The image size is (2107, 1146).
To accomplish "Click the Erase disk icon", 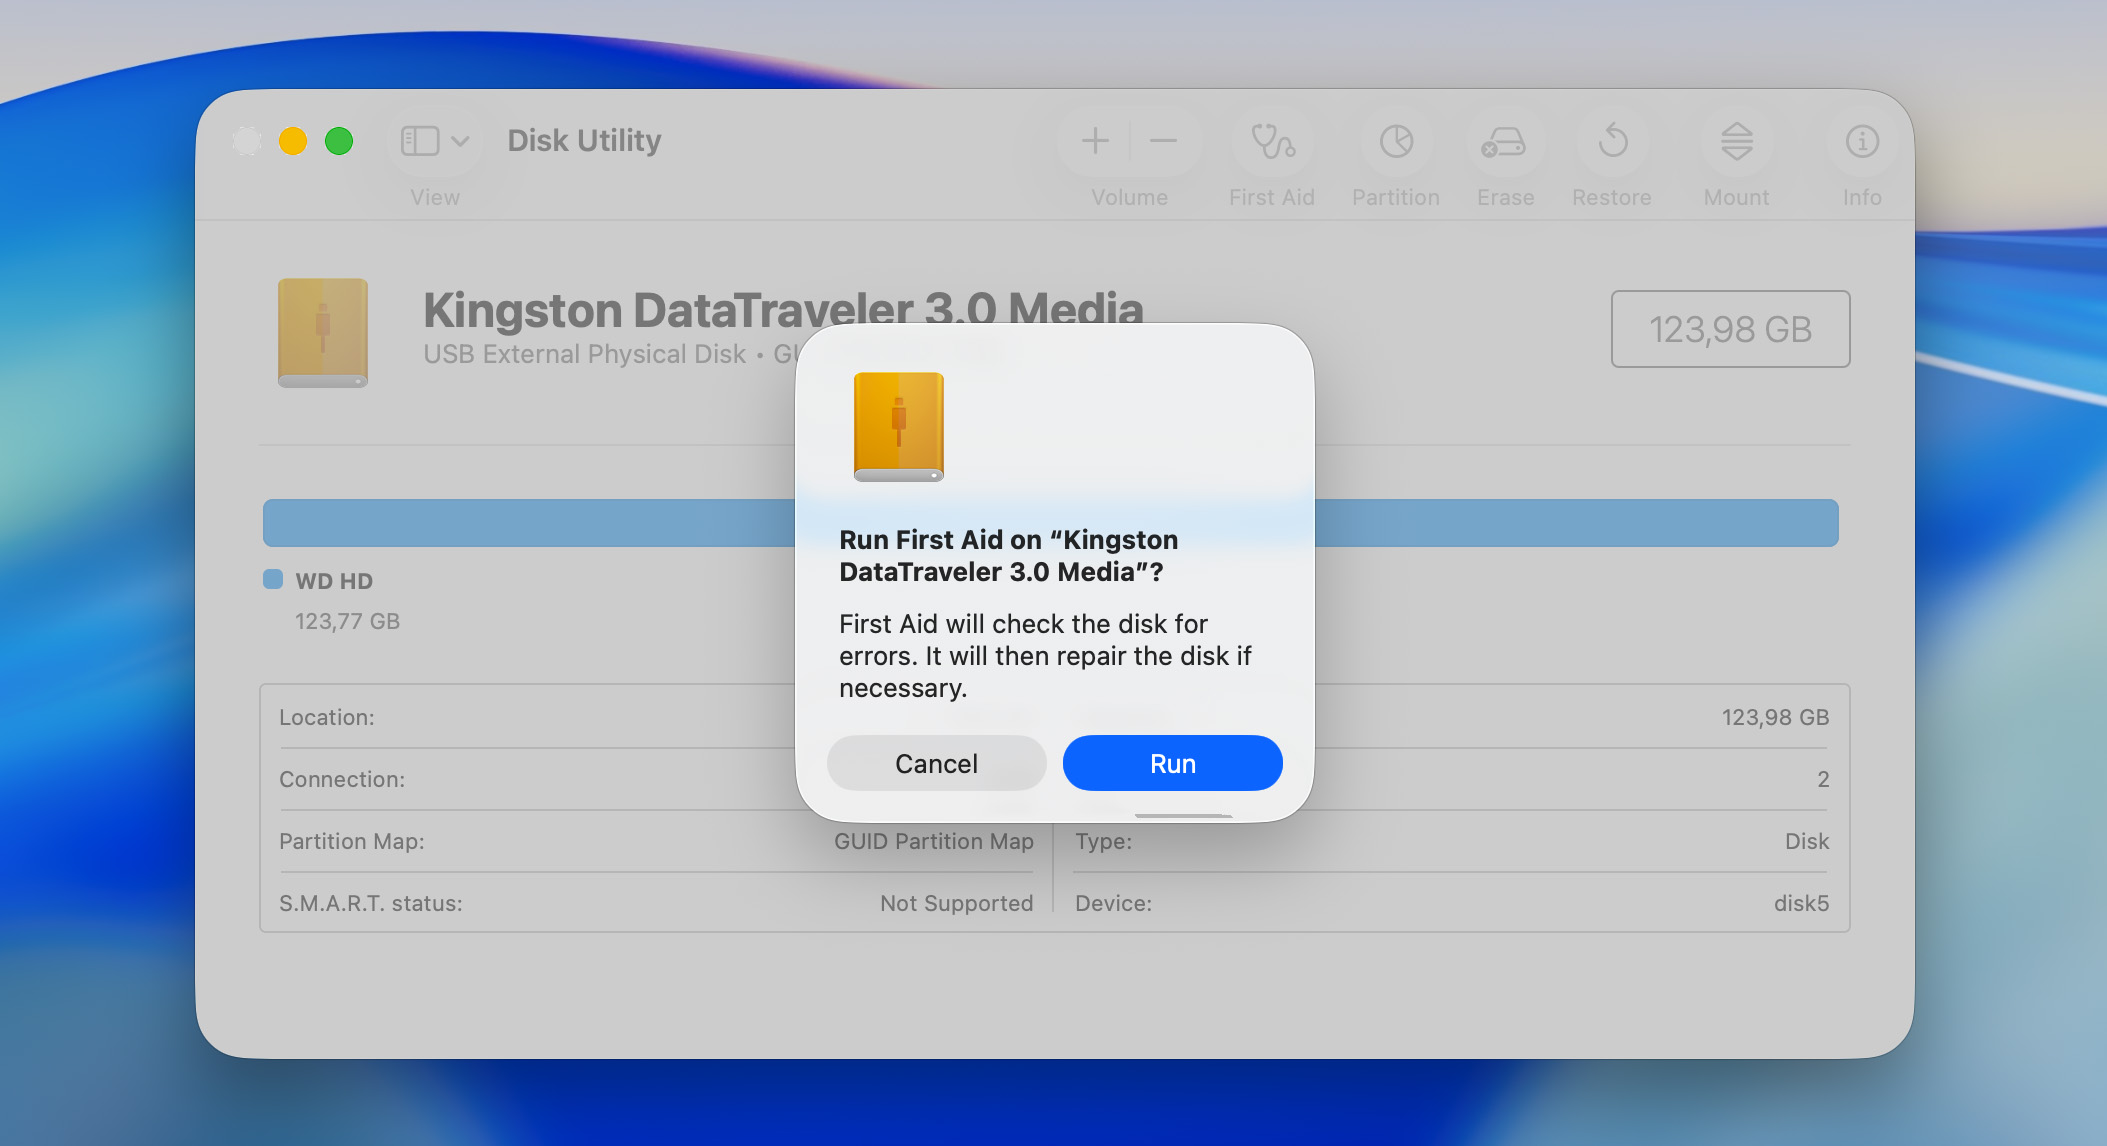I will 1504,141.
